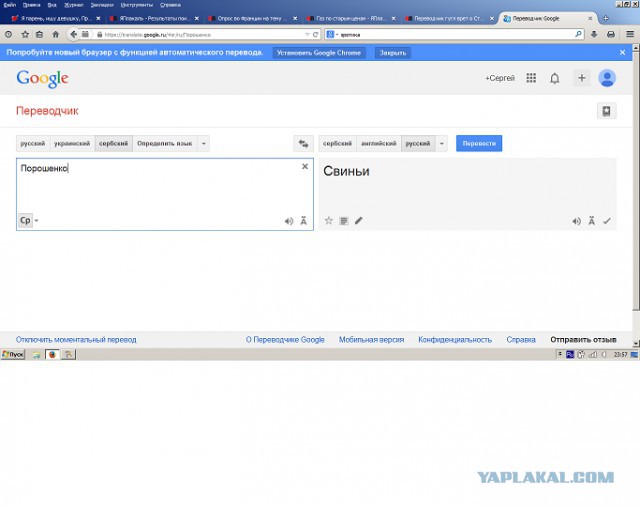
Task: Open the Мобильная версия link
Action: [x=371, y=340]
